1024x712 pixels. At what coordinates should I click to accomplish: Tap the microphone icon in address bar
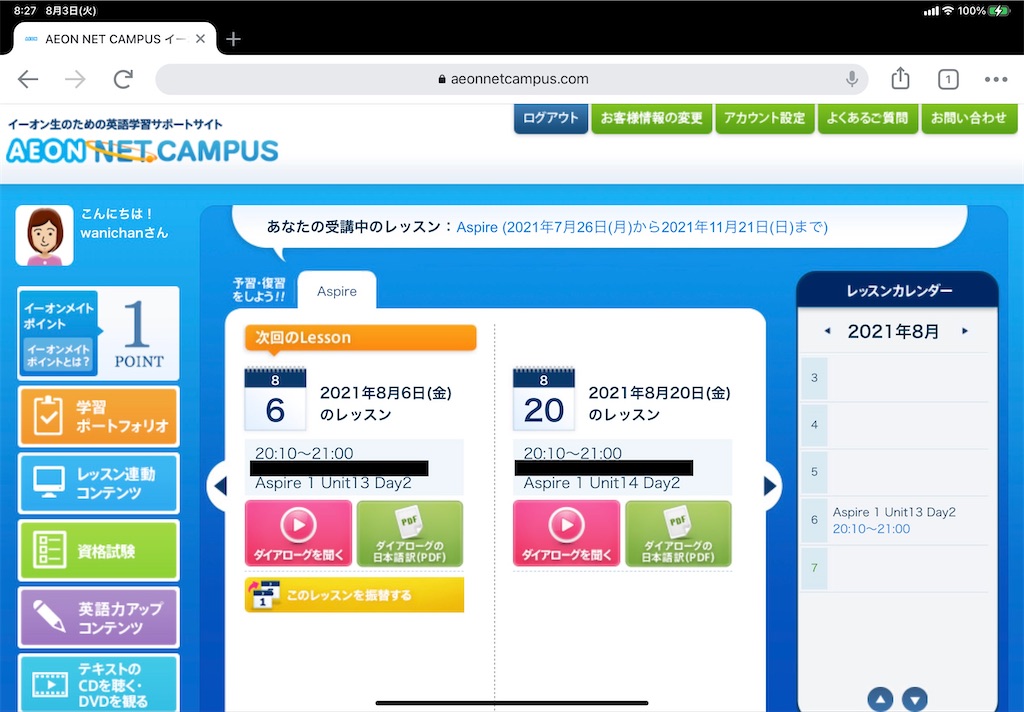pyautogui.click(x=852, y=79)
